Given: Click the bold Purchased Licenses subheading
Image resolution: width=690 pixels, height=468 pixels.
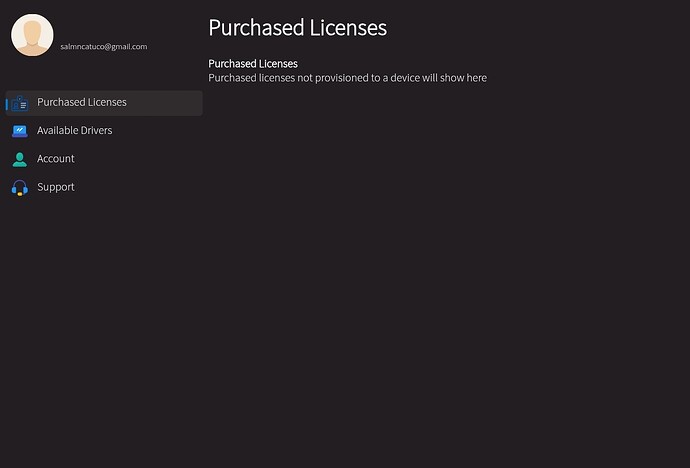Looking at the screenshot, I should [x=253, y=64].
